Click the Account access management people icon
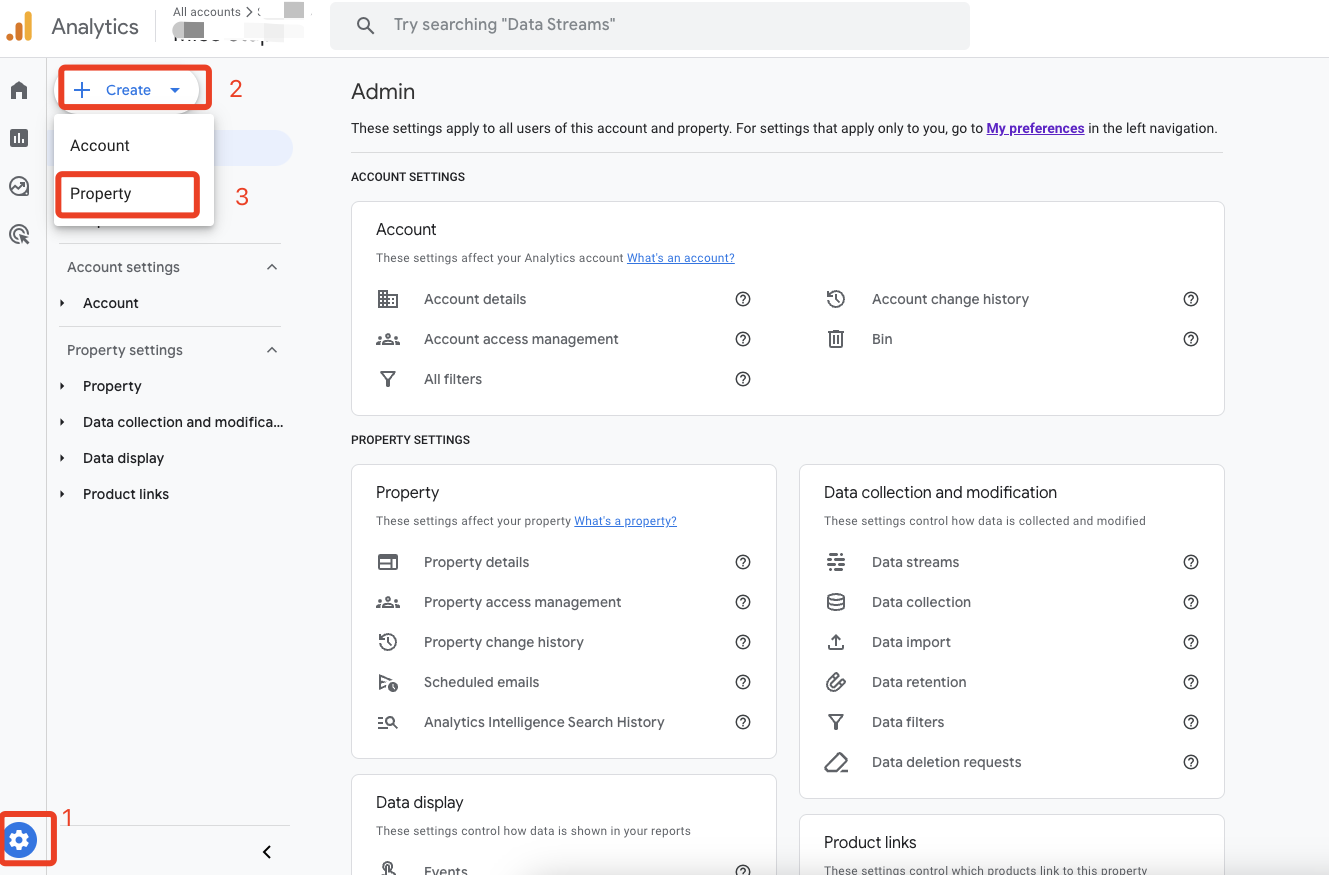The height and width of the screenshot is (875, 1329). 388,339
